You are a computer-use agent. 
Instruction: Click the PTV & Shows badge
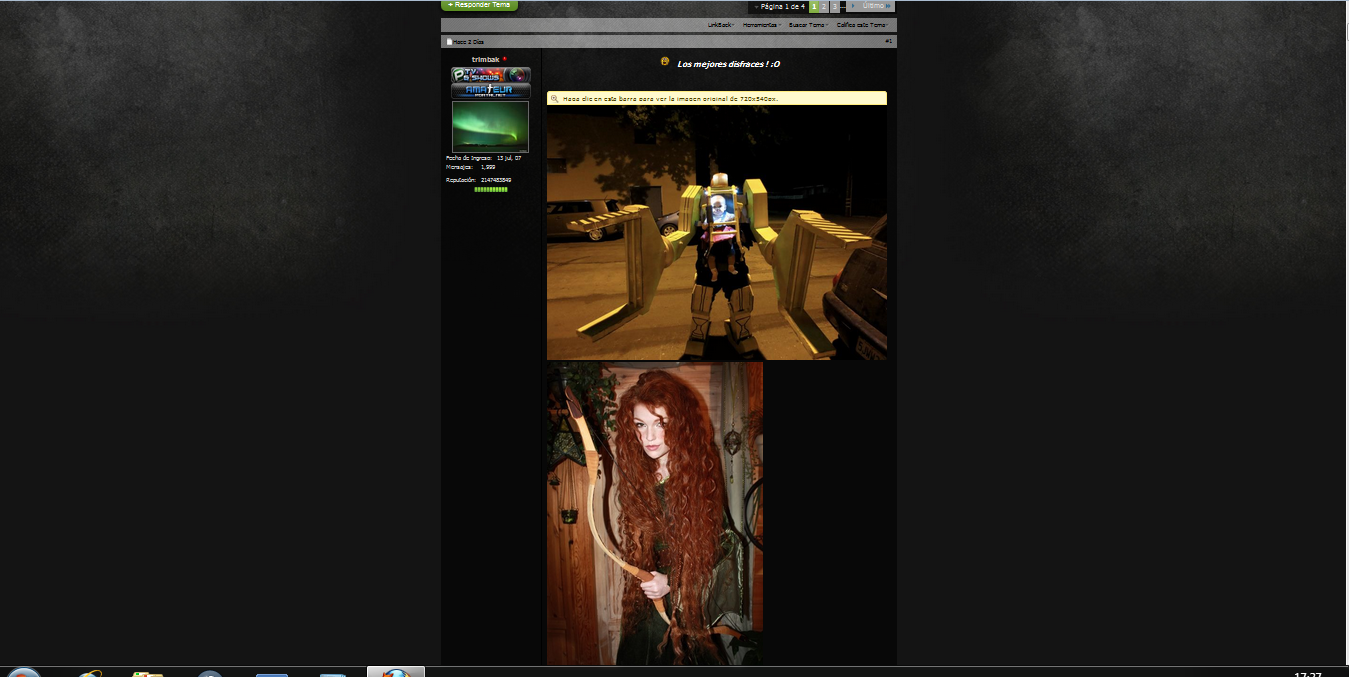pos(490,75)
